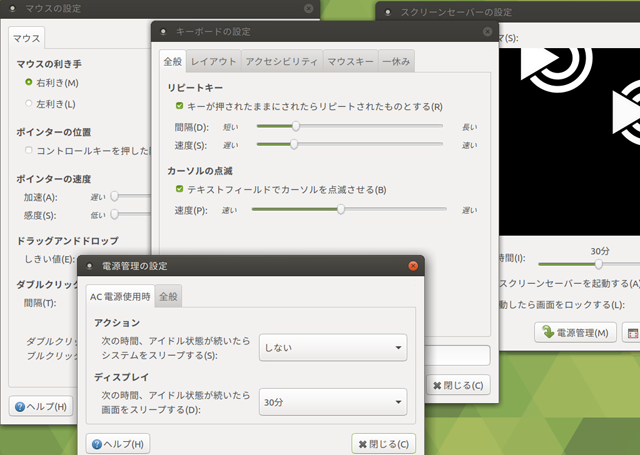
Task: Open the display sleep 30分 dropdown
Action: [x=333, y=402]
